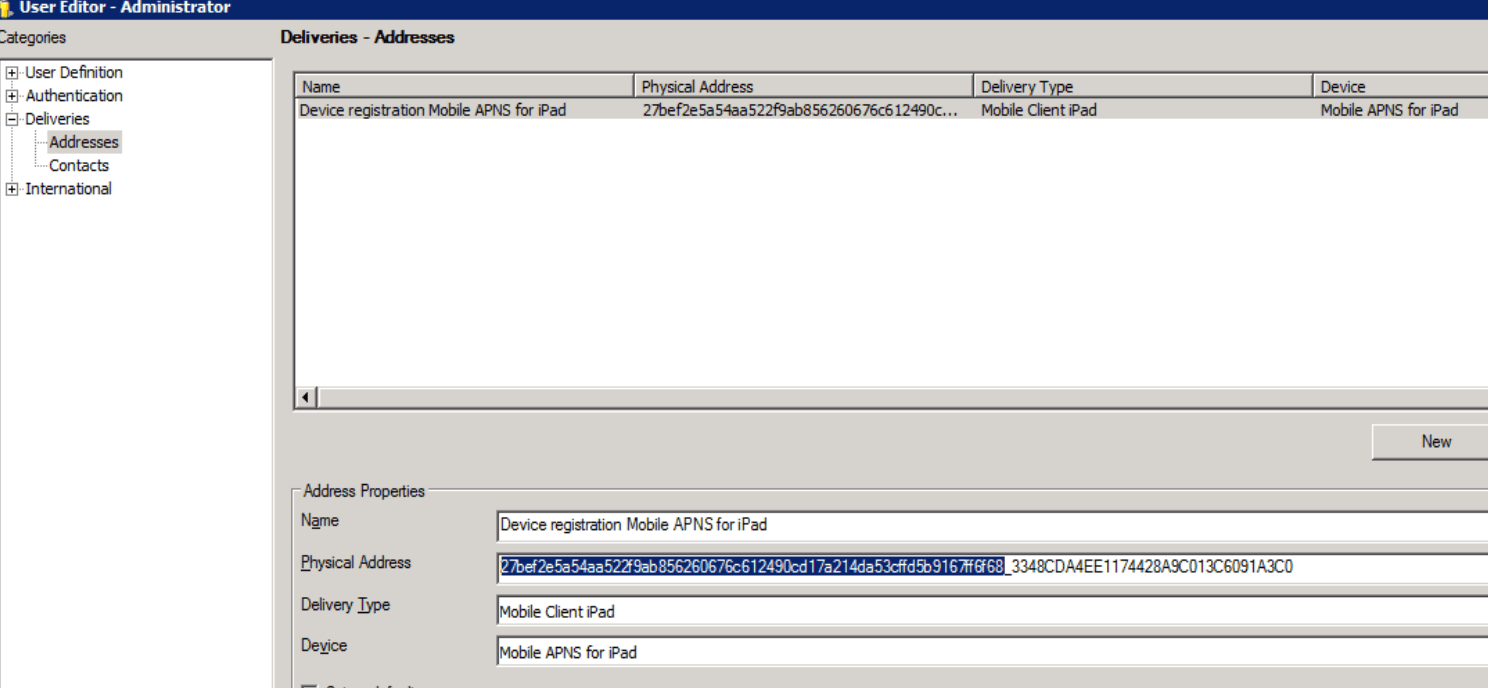The height and width of the screenshot is (688, 1488).
Task: Click the 'Delivery Type' label in Address Properties
Action: point(346,605)
